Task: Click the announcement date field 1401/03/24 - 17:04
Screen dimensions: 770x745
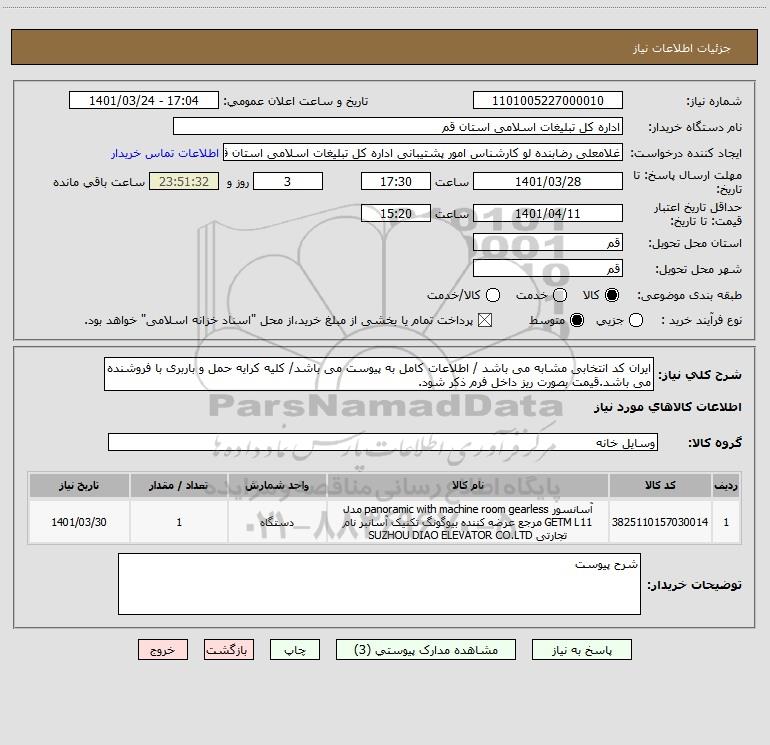Action: coord(143,100)
